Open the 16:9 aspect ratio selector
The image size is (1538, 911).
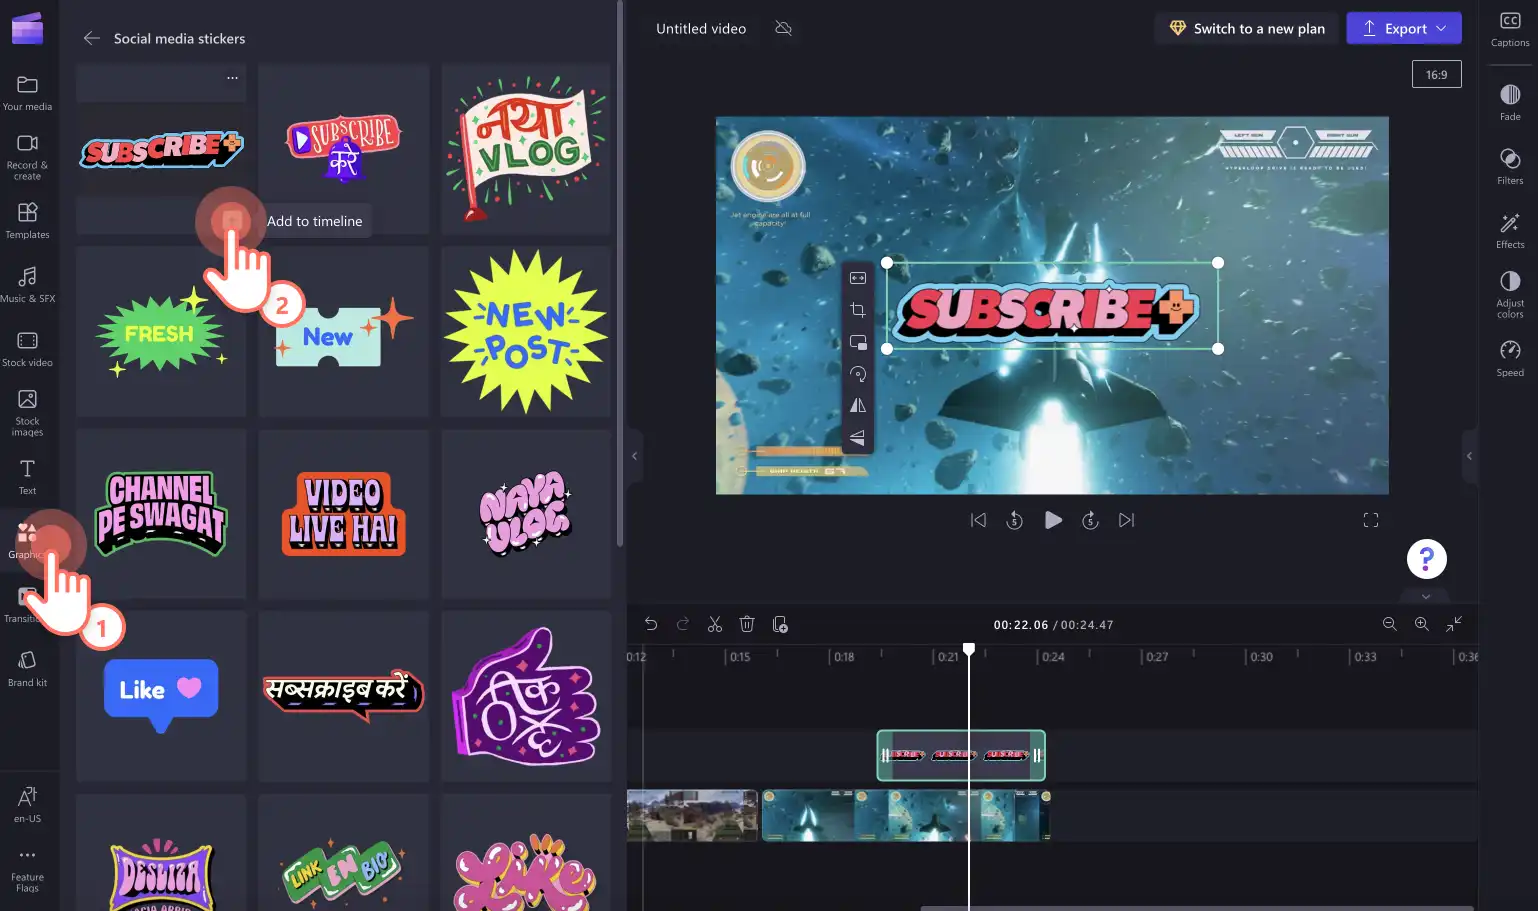pyautogui.click(x=1437, y=74)
